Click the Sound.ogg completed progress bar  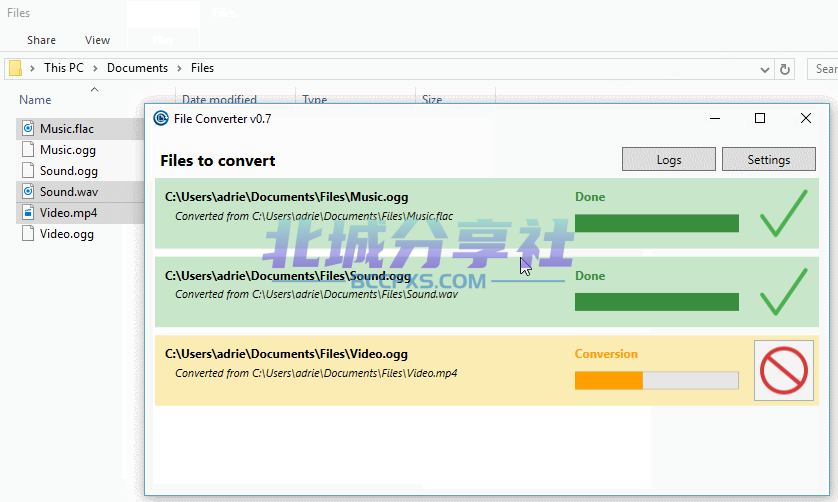click(657, 302)
